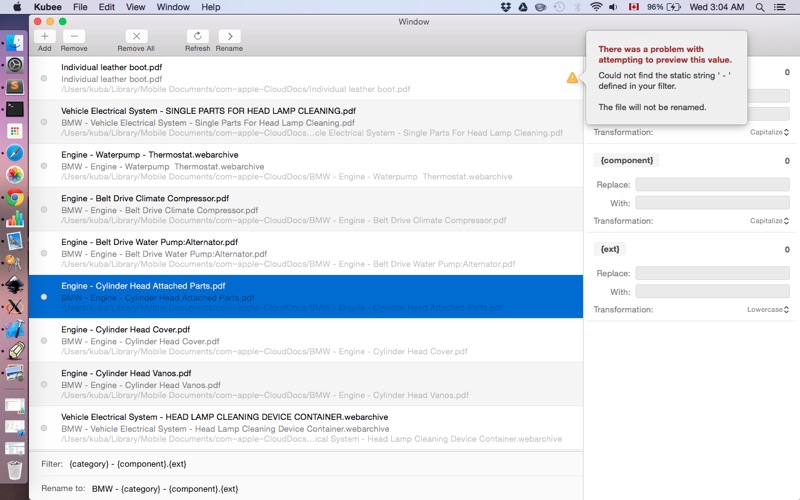
Task: Open Google Chrome from the Dock
Action: click(15, 197)
